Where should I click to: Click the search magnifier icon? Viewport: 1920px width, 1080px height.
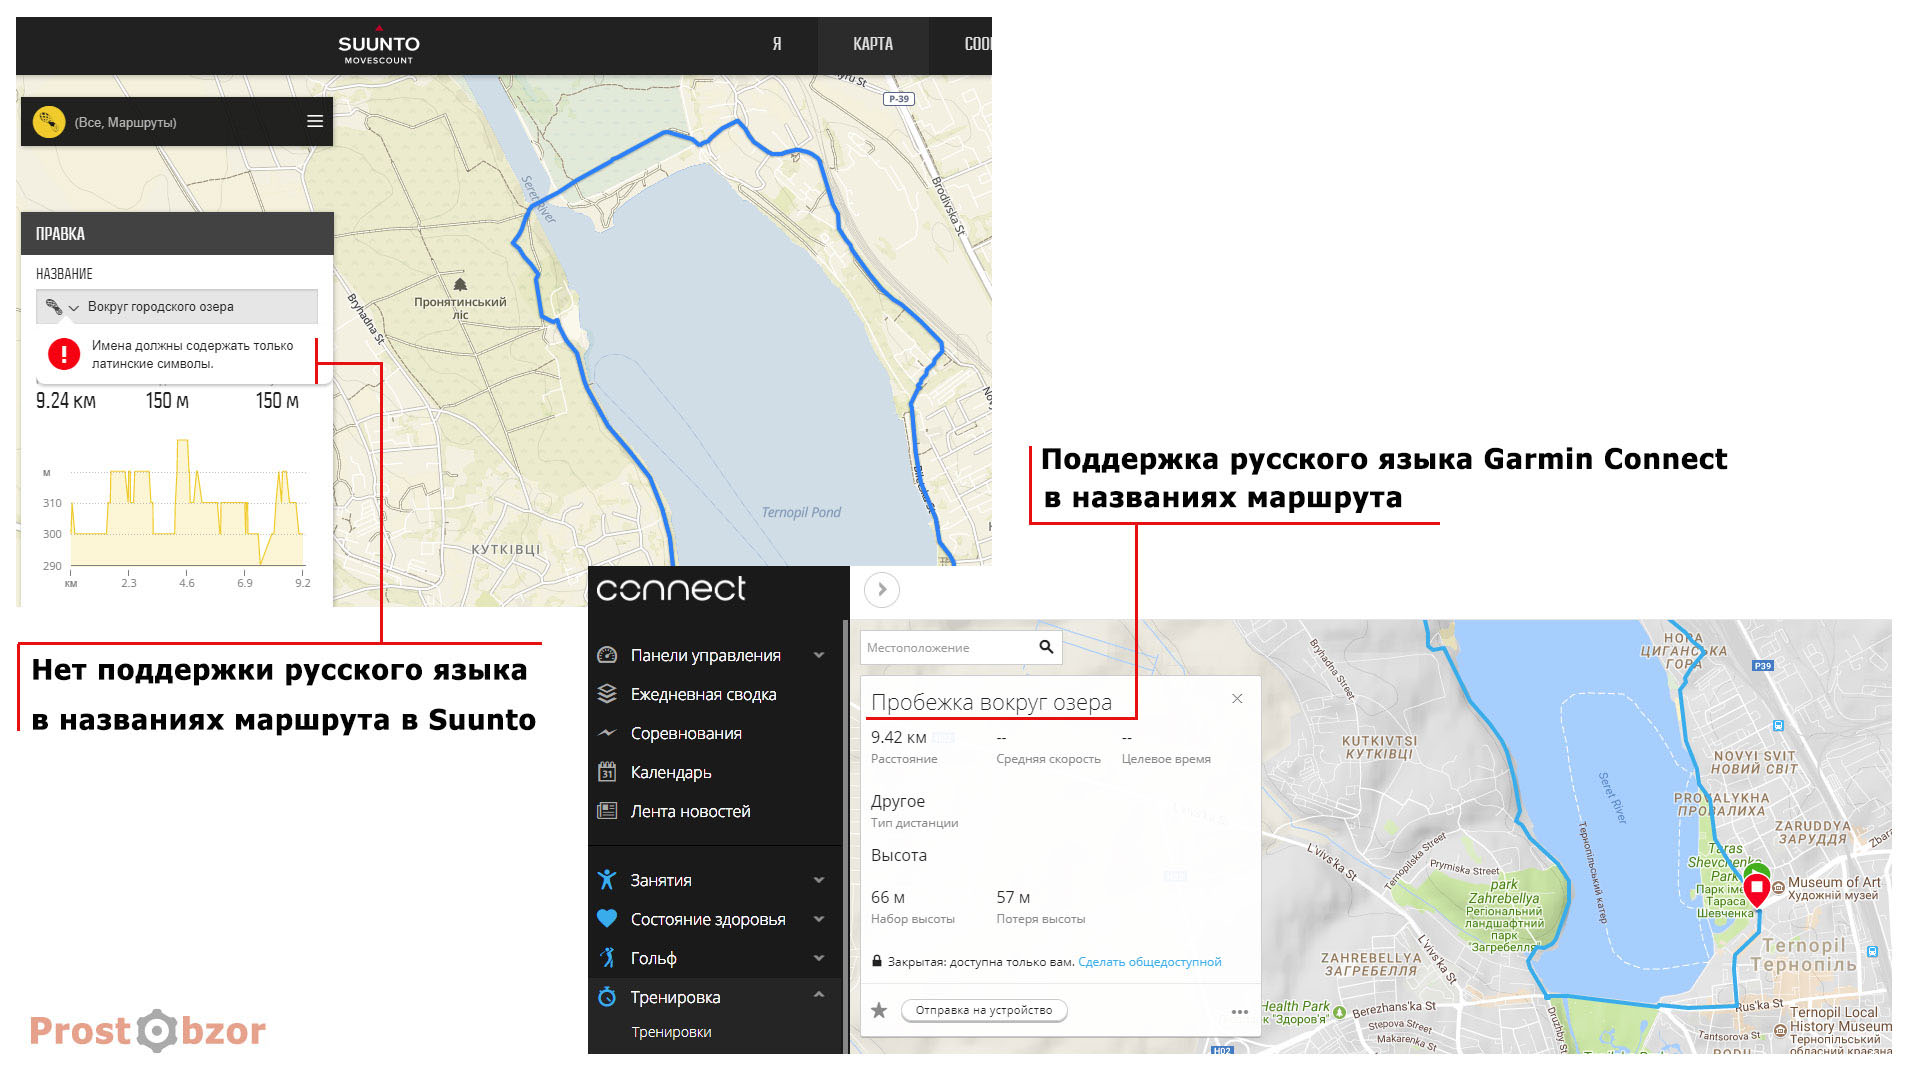(x=1046, y=647)
